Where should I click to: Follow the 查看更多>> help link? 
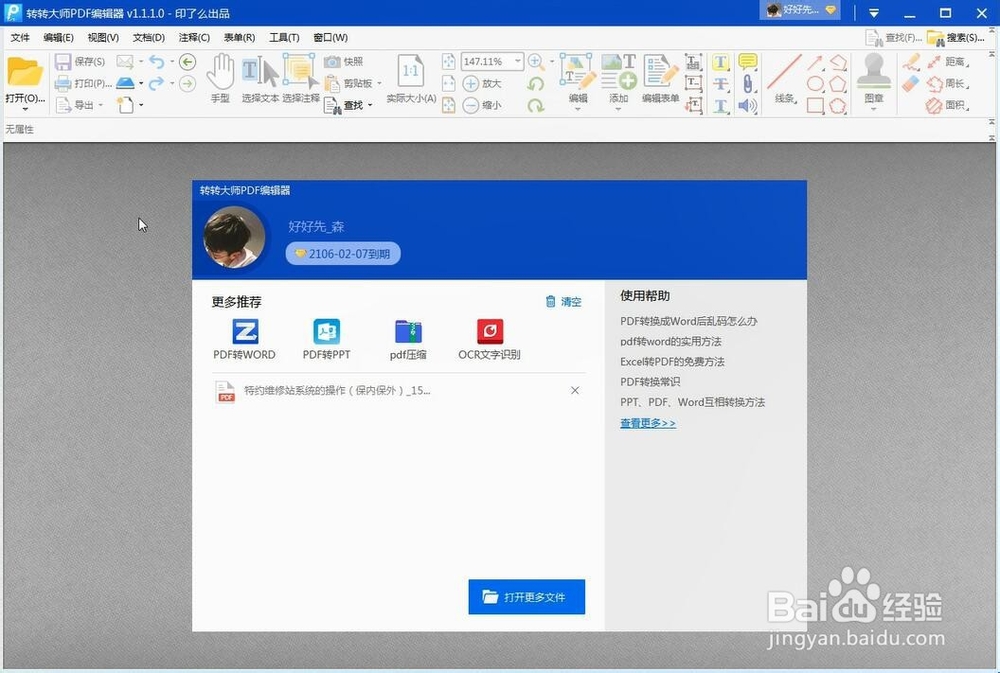coord(647,423)
